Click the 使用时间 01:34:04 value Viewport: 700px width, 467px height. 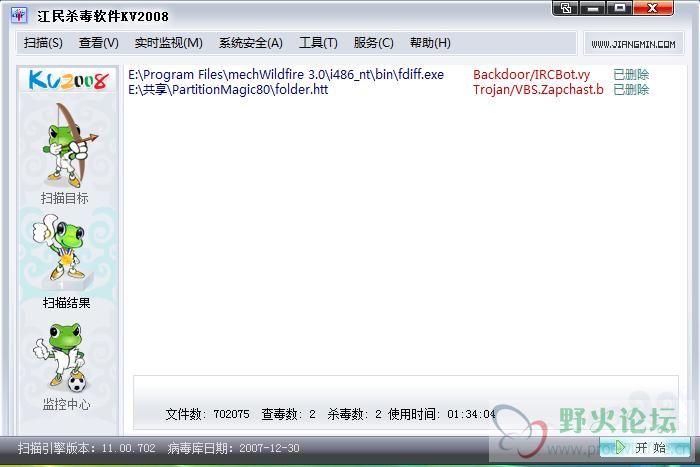(442, 414)
